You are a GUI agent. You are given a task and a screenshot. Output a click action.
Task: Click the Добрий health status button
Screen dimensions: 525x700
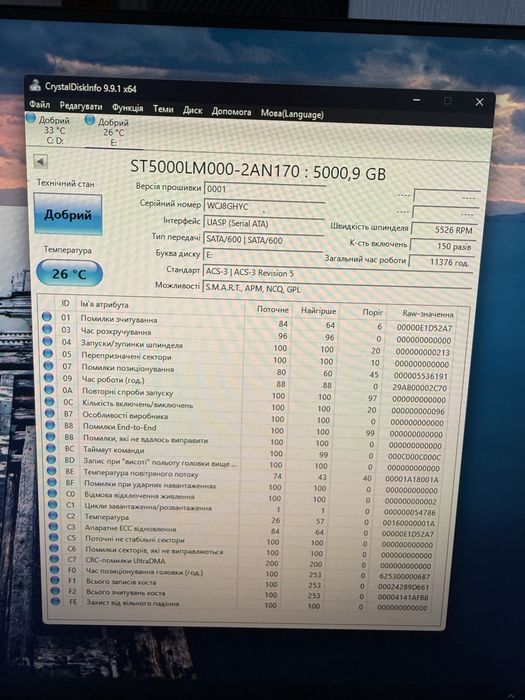tap(68, 214)
